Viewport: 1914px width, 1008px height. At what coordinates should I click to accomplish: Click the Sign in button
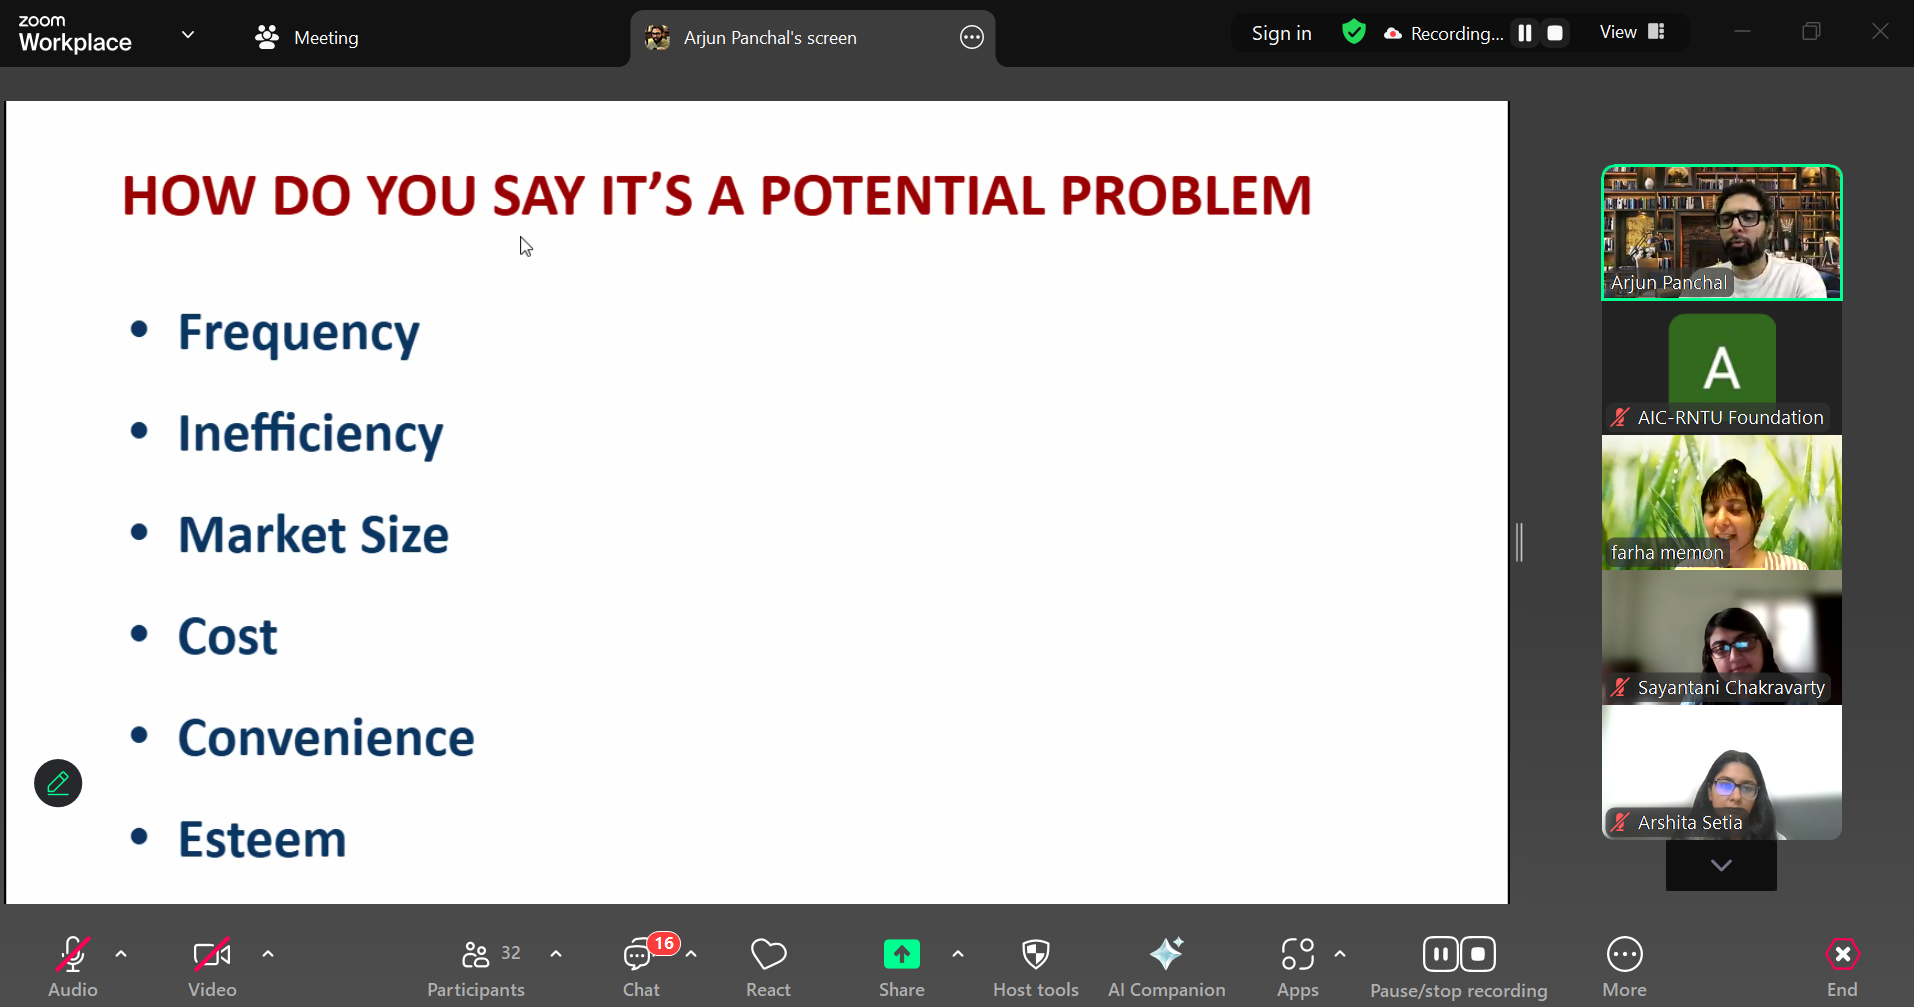[x=1281, y=34]
